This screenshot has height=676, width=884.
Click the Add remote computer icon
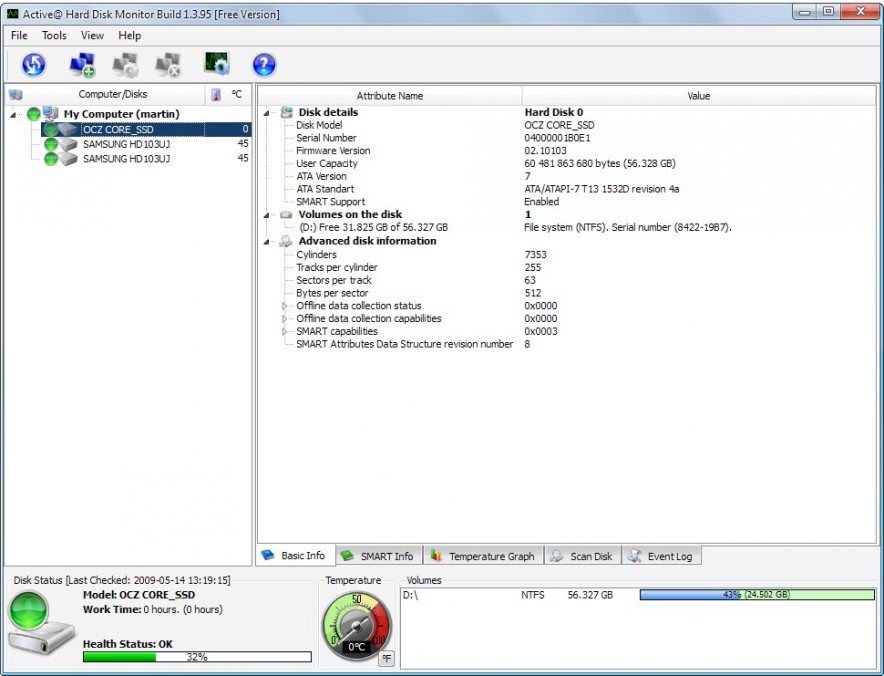[82, 66]
